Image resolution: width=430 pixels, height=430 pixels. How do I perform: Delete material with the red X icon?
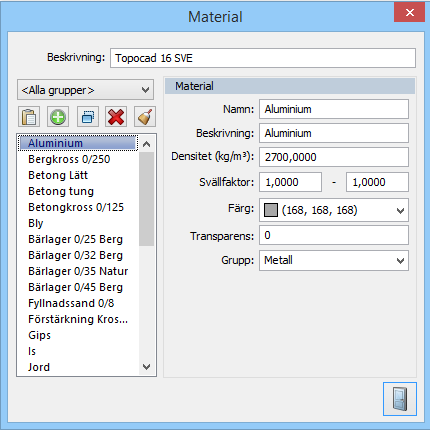pyautogui.click(x=116, y=117)
